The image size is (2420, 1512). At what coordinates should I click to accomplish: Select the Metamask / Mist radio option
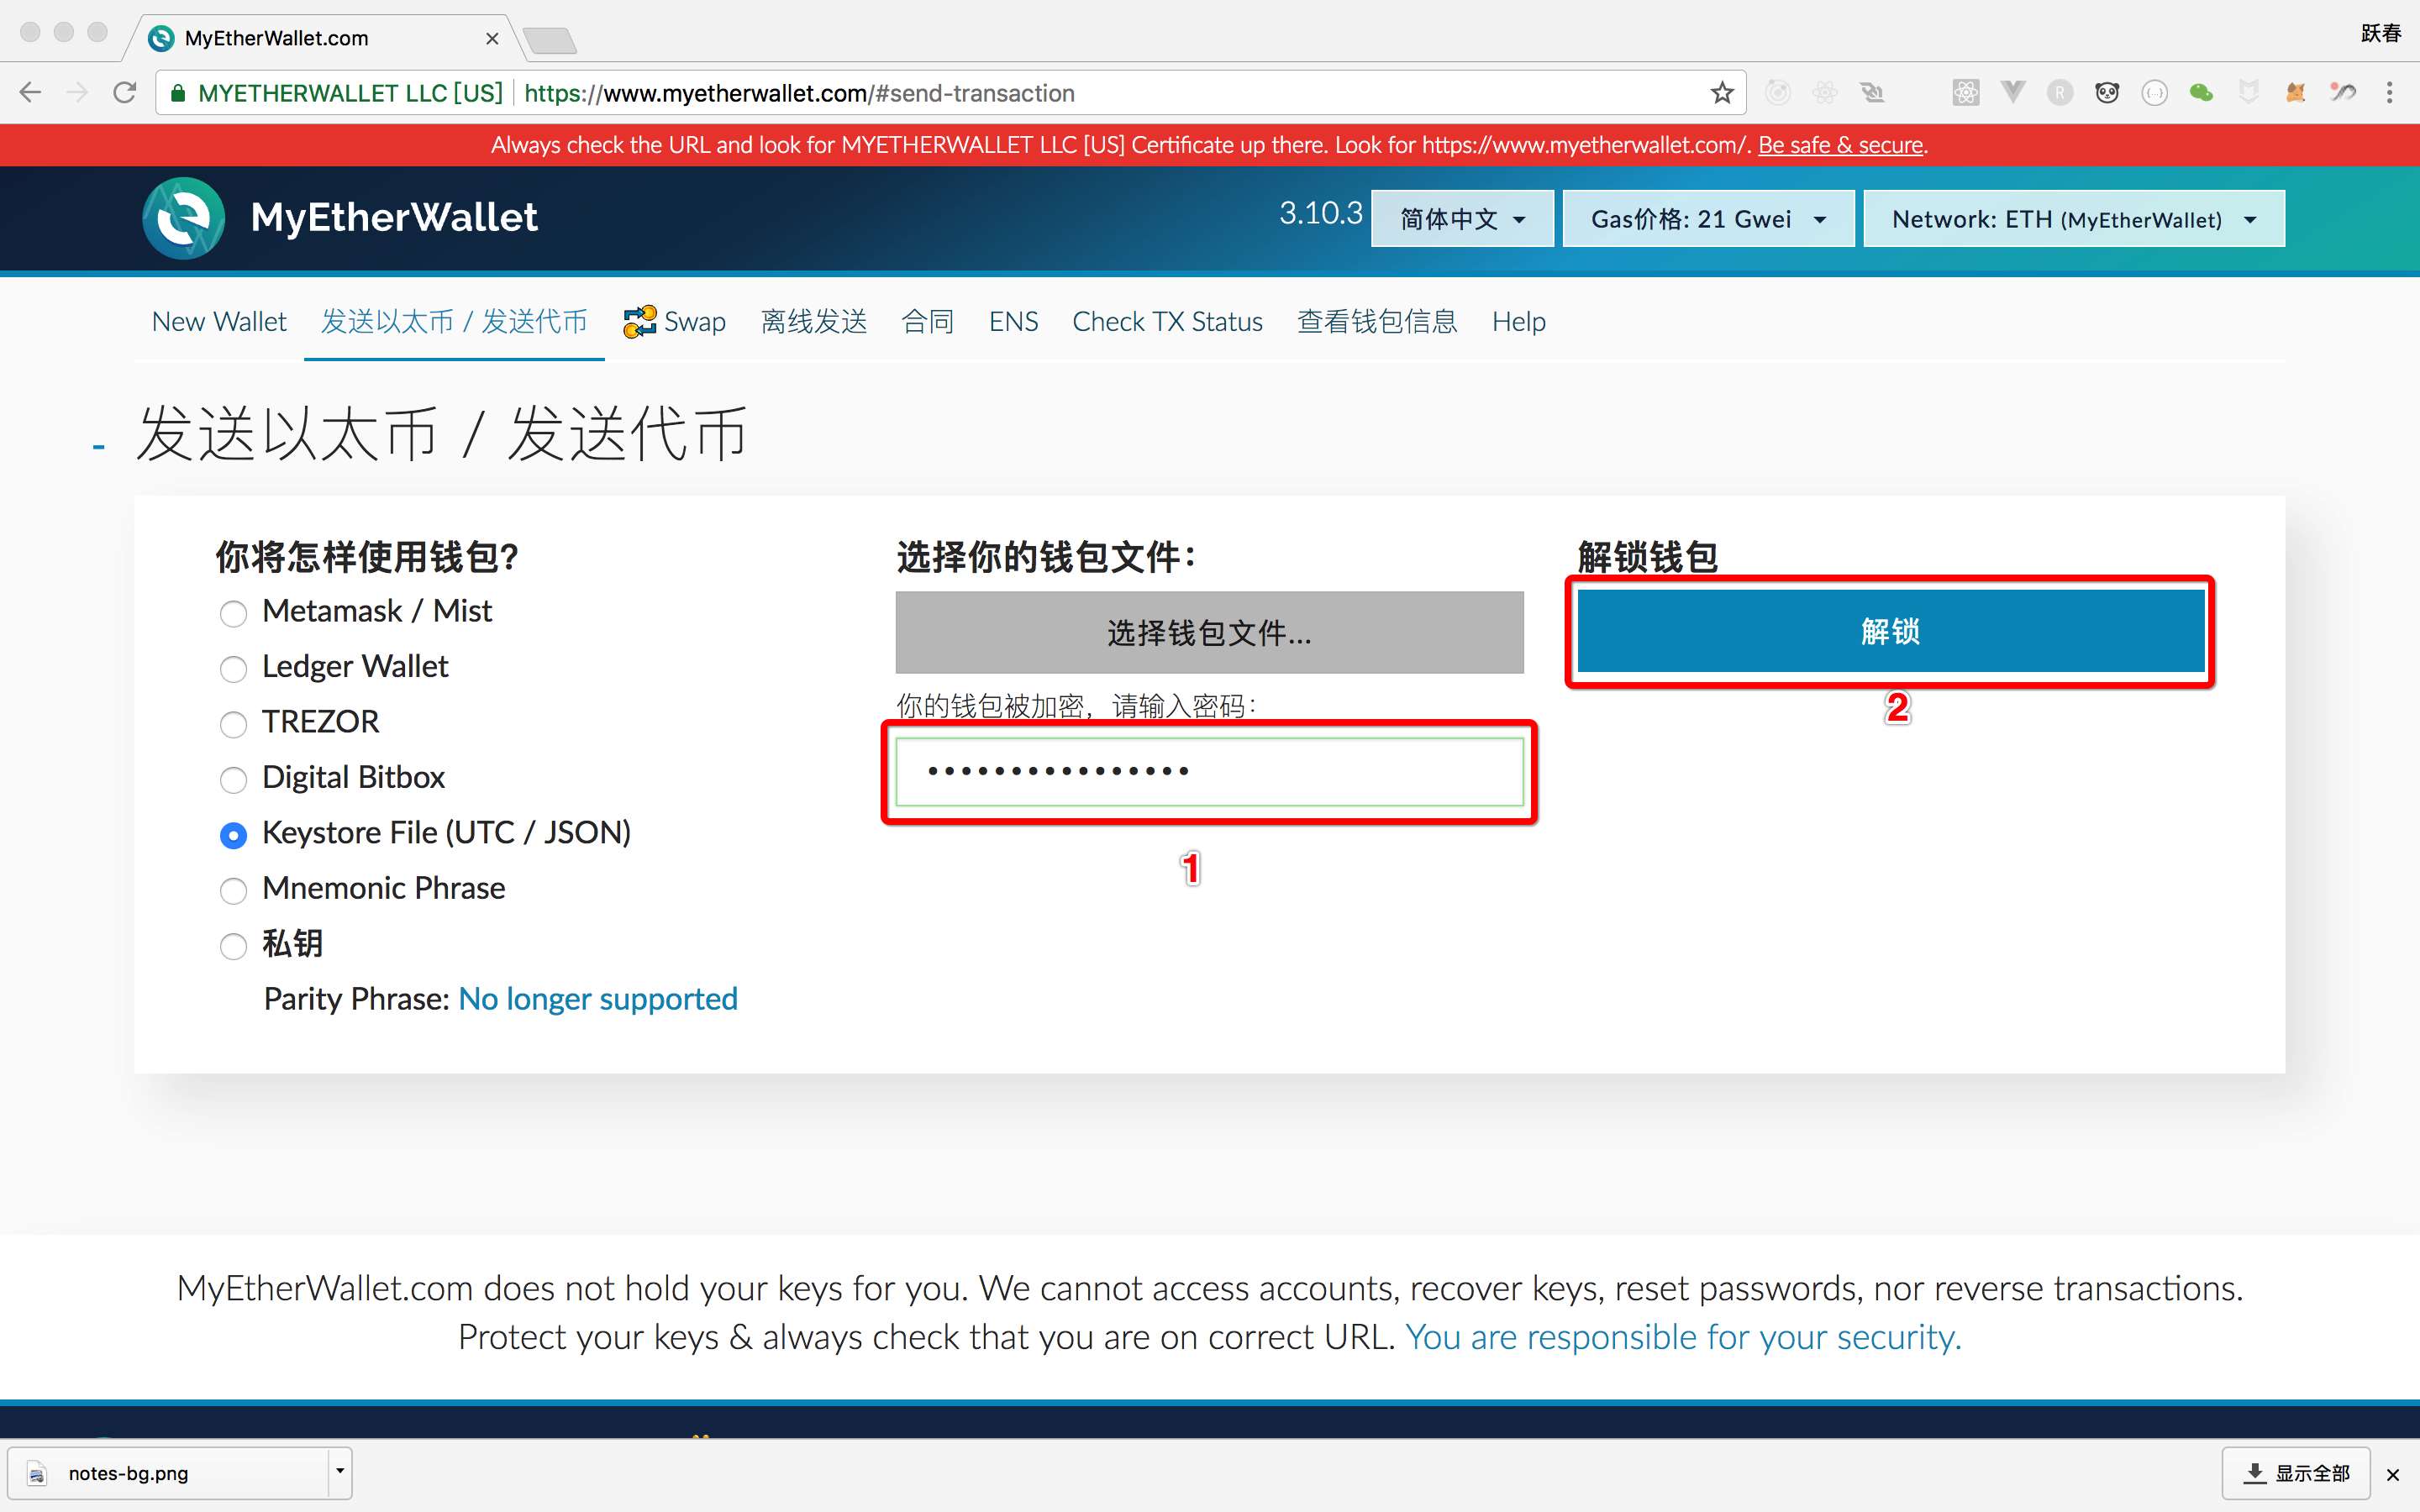click(x=233, y=613)
